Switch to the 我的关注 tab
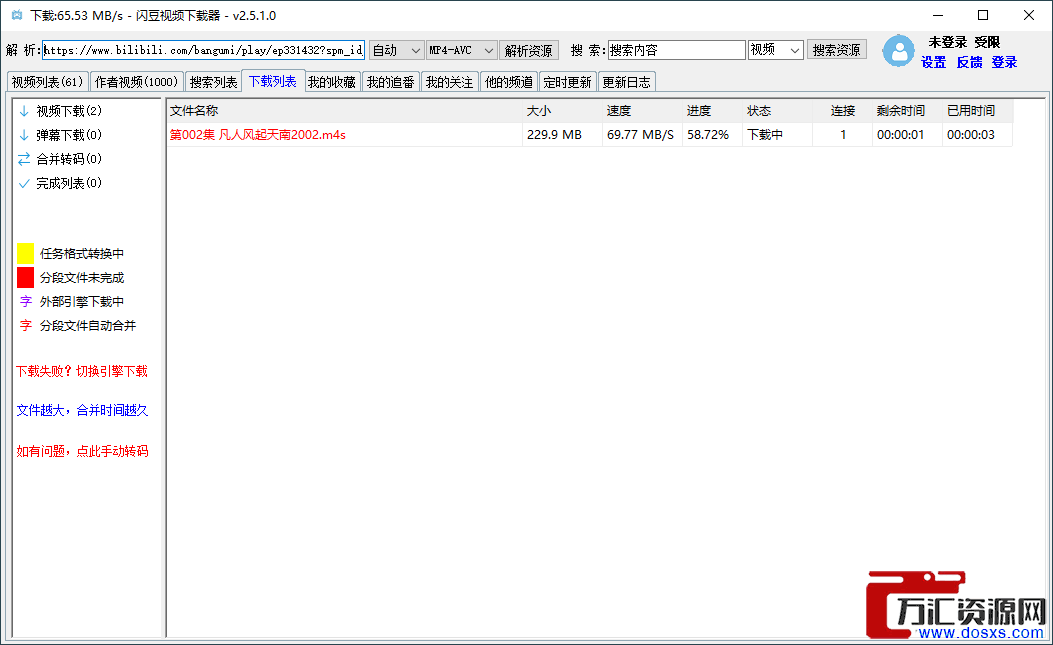Viewport: 1053px width, 645px height. point(449,82)
